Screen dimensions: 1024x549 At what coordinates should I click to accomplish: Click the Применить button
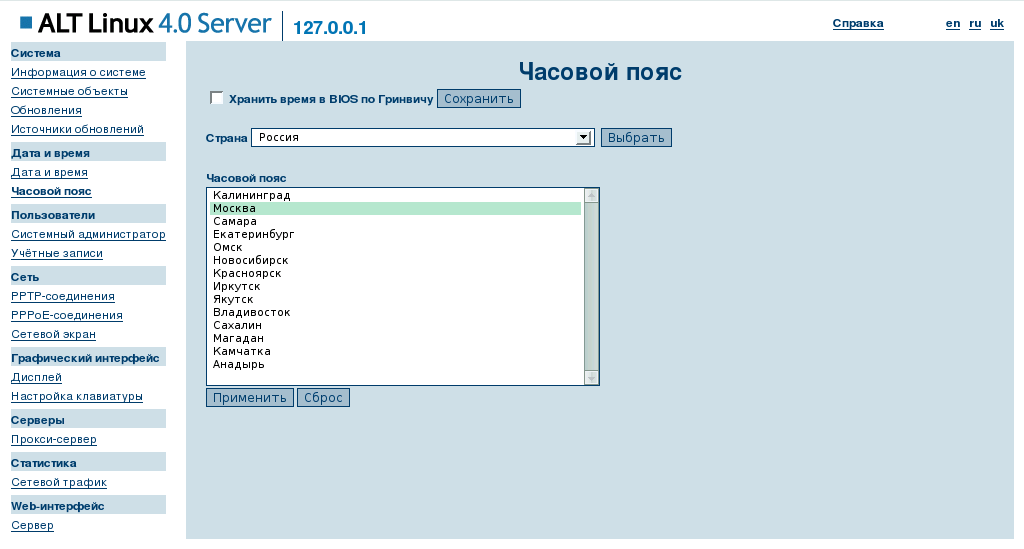250,398
